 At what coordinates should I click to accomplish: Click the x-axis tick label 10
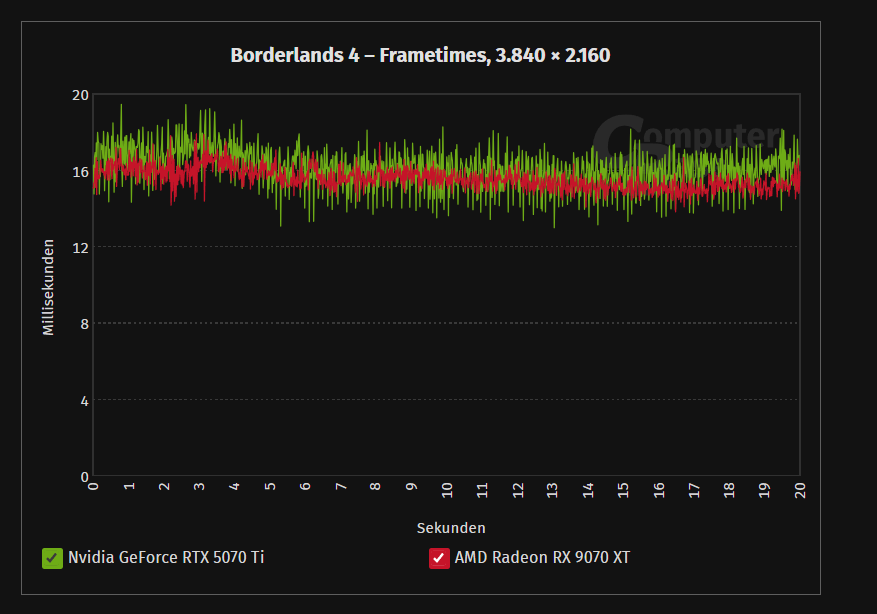pos(447,490)
